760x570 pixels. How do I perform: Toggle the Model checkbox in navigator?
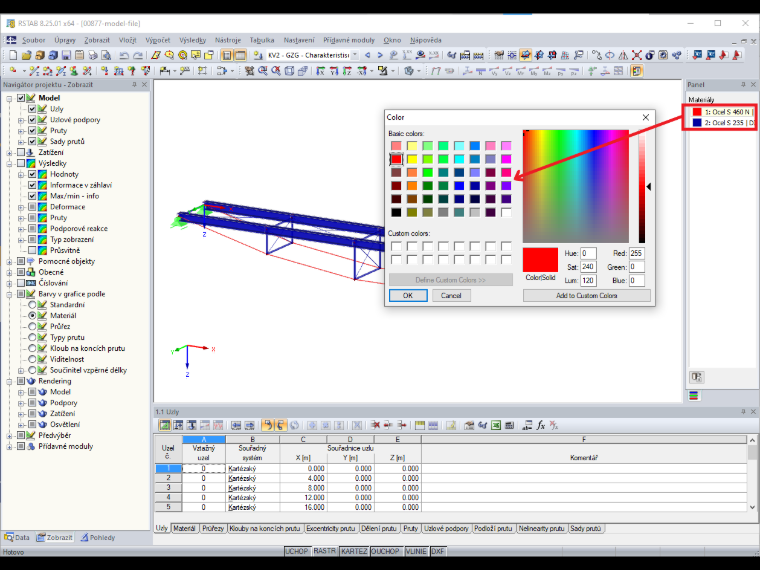(x=21, y=98)
